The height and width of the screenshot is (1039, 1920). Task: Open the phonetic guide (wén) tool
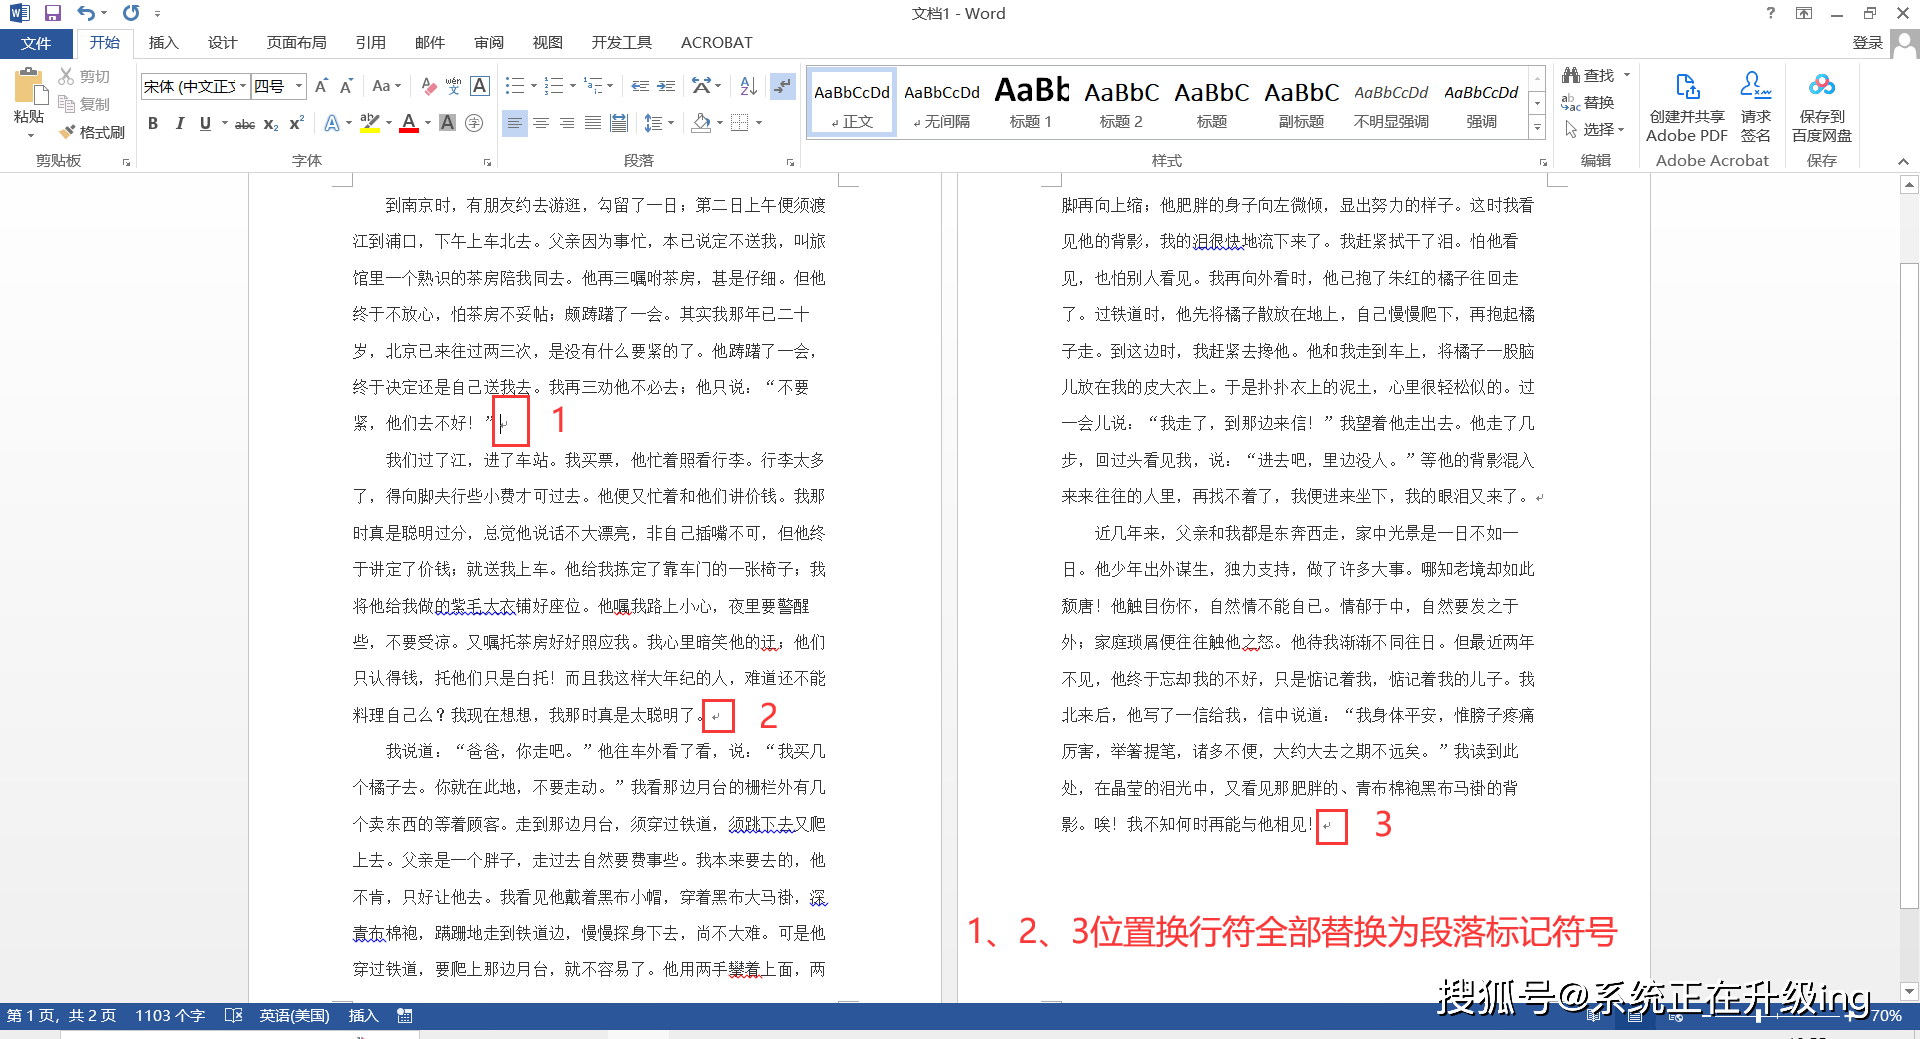[454, 87]
